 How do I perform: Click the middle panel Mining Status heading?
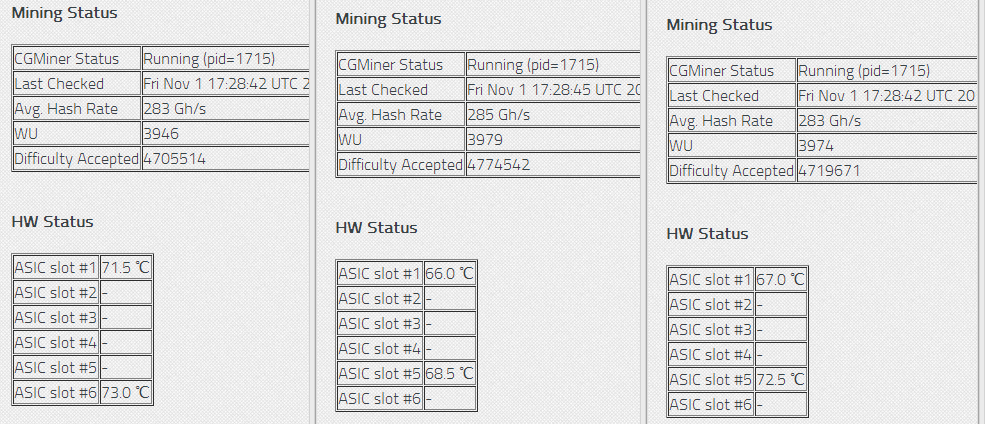coord(388,19)
